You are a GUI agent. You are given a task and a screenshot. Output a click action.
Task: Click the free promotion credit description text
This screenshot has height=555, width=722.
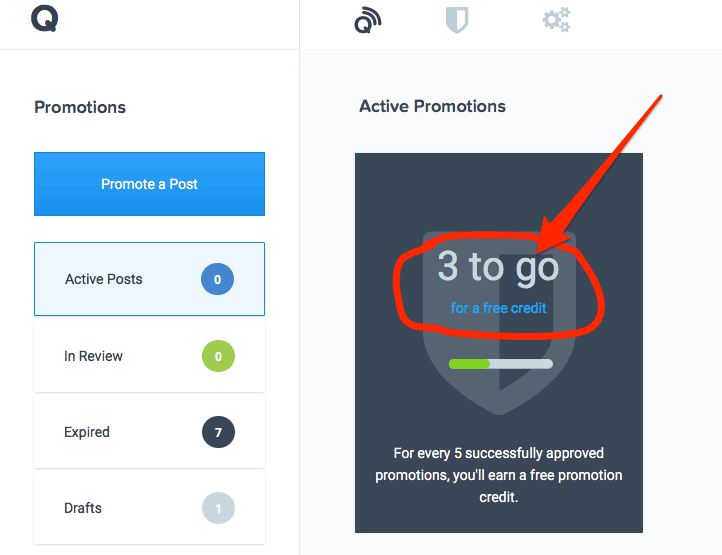tap(498, 475)
